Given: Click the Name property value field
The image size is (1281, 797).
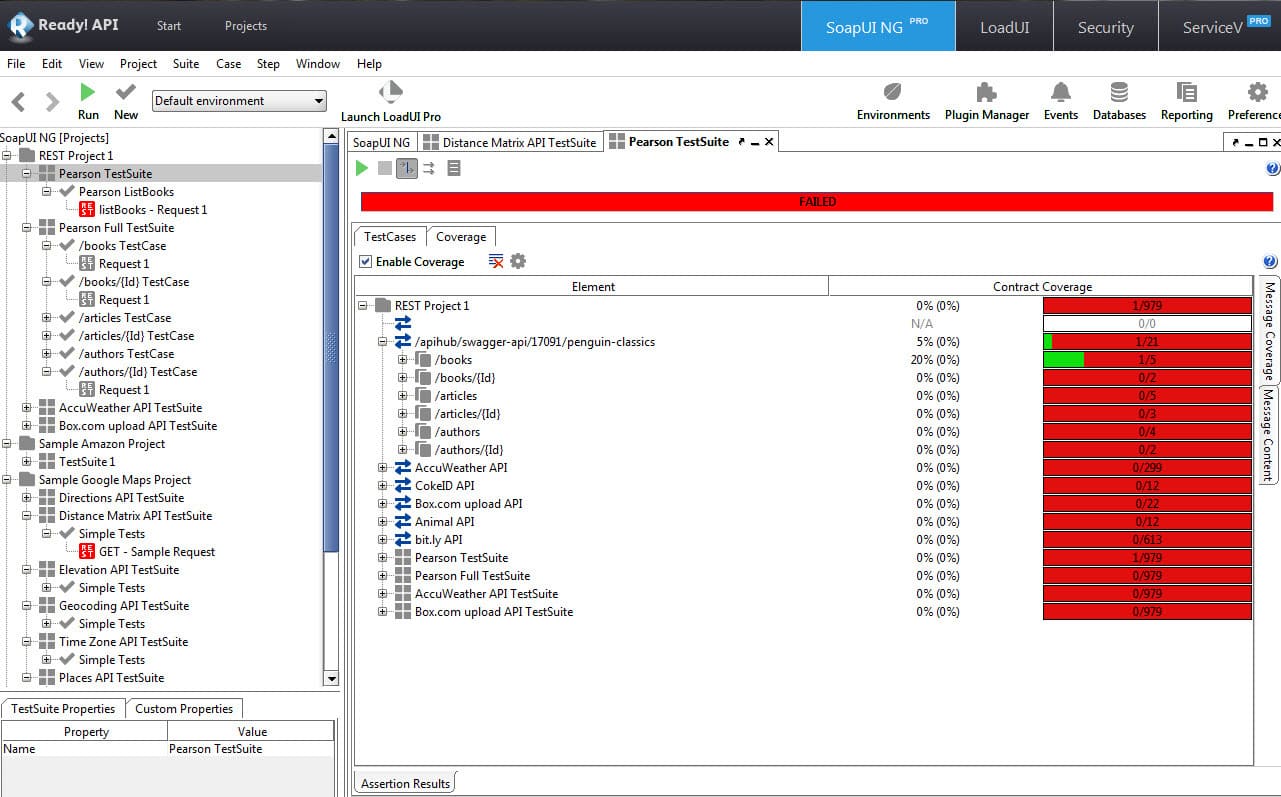Looking at the screenshot, I should coord(250,749).
